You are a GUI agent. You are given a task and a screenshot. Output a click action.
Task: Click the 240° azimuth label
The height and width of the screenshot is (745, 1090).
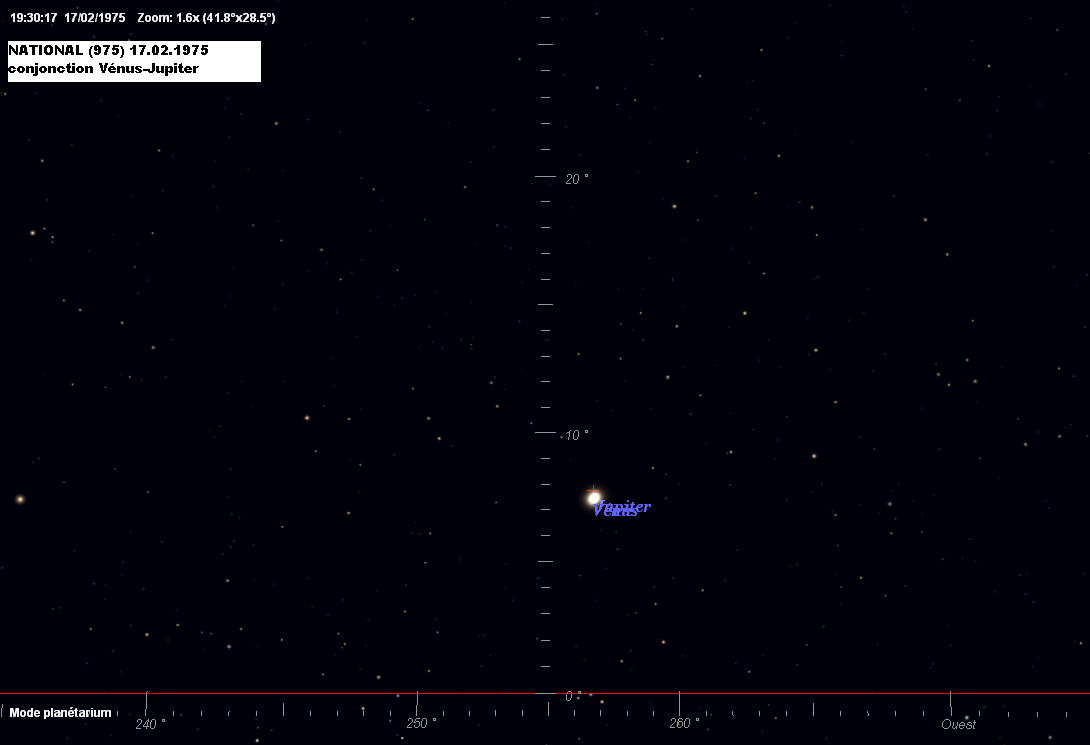pos(151,724)
